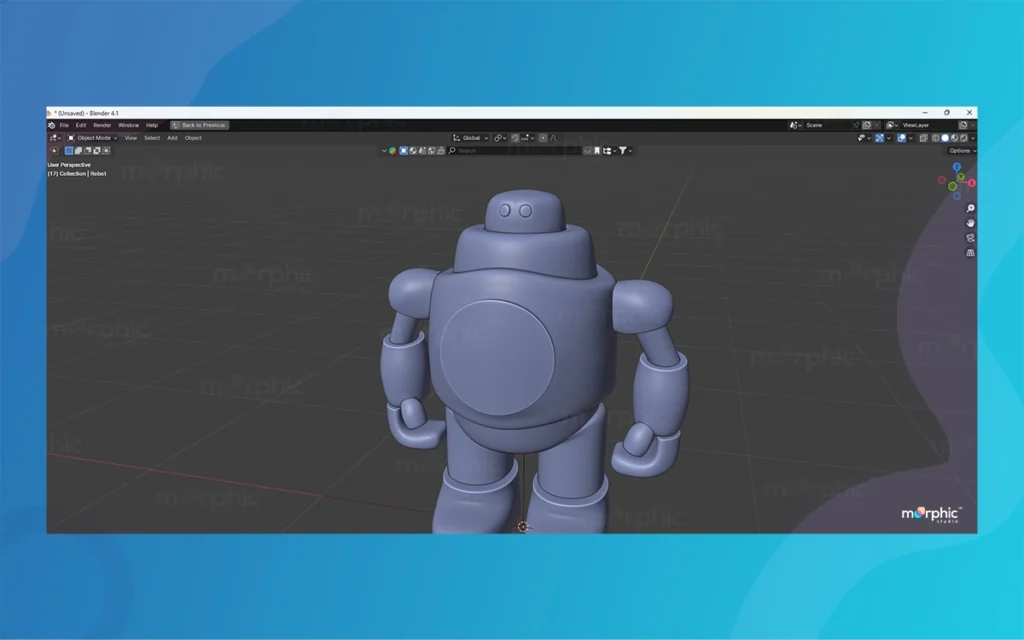Open the Help menu
Image resolution: width=1024 pixels, height=640 pixels.
point(152,125)
